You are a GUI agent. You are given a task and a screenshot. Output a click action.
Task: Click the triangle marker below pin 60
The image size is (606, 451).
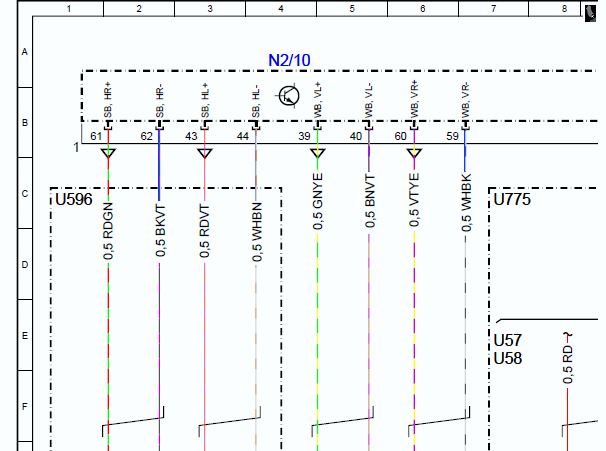tap(414, 153)
